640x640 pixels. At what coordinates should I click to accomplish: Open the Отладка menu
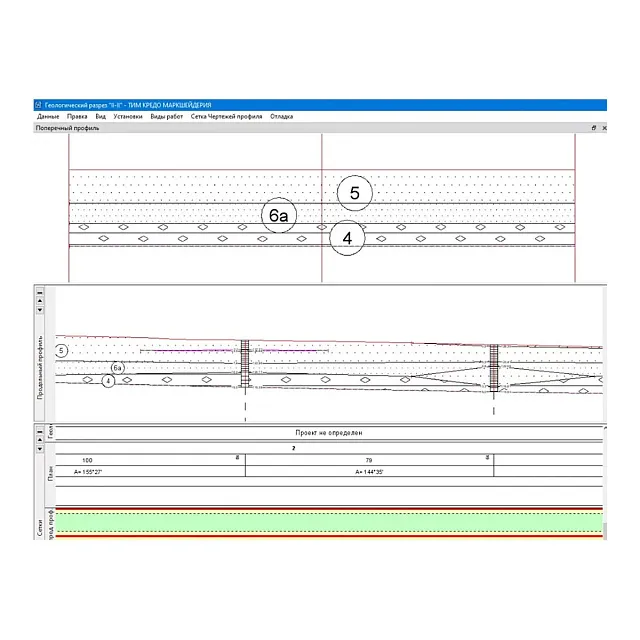(x=281, y=117)
